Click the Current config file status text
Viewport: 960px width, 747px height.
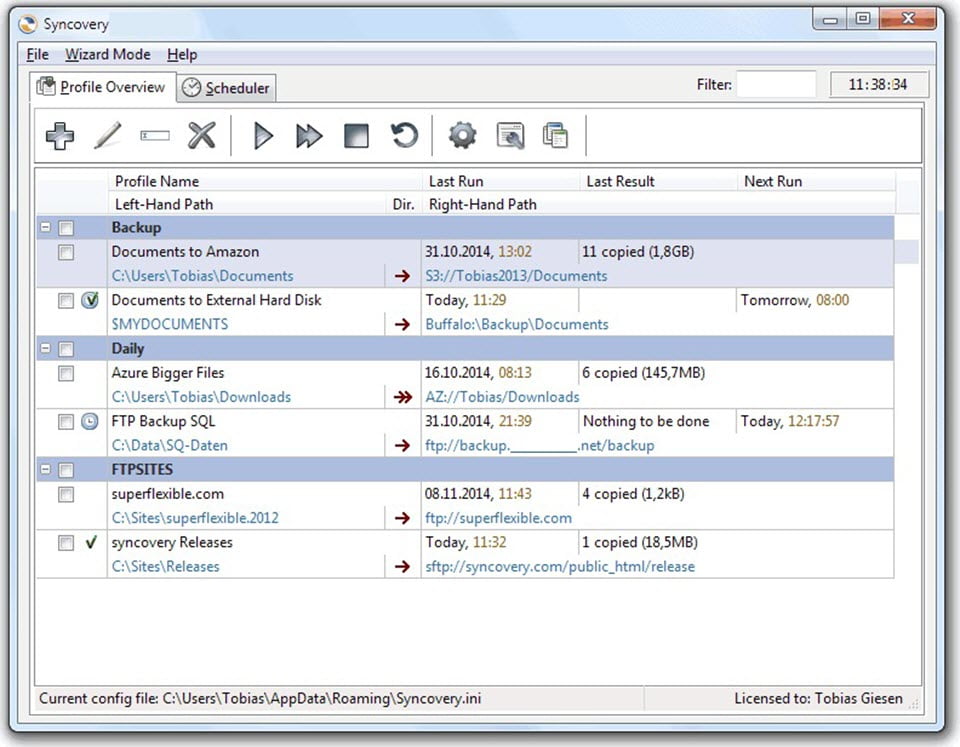coord(260,699)
